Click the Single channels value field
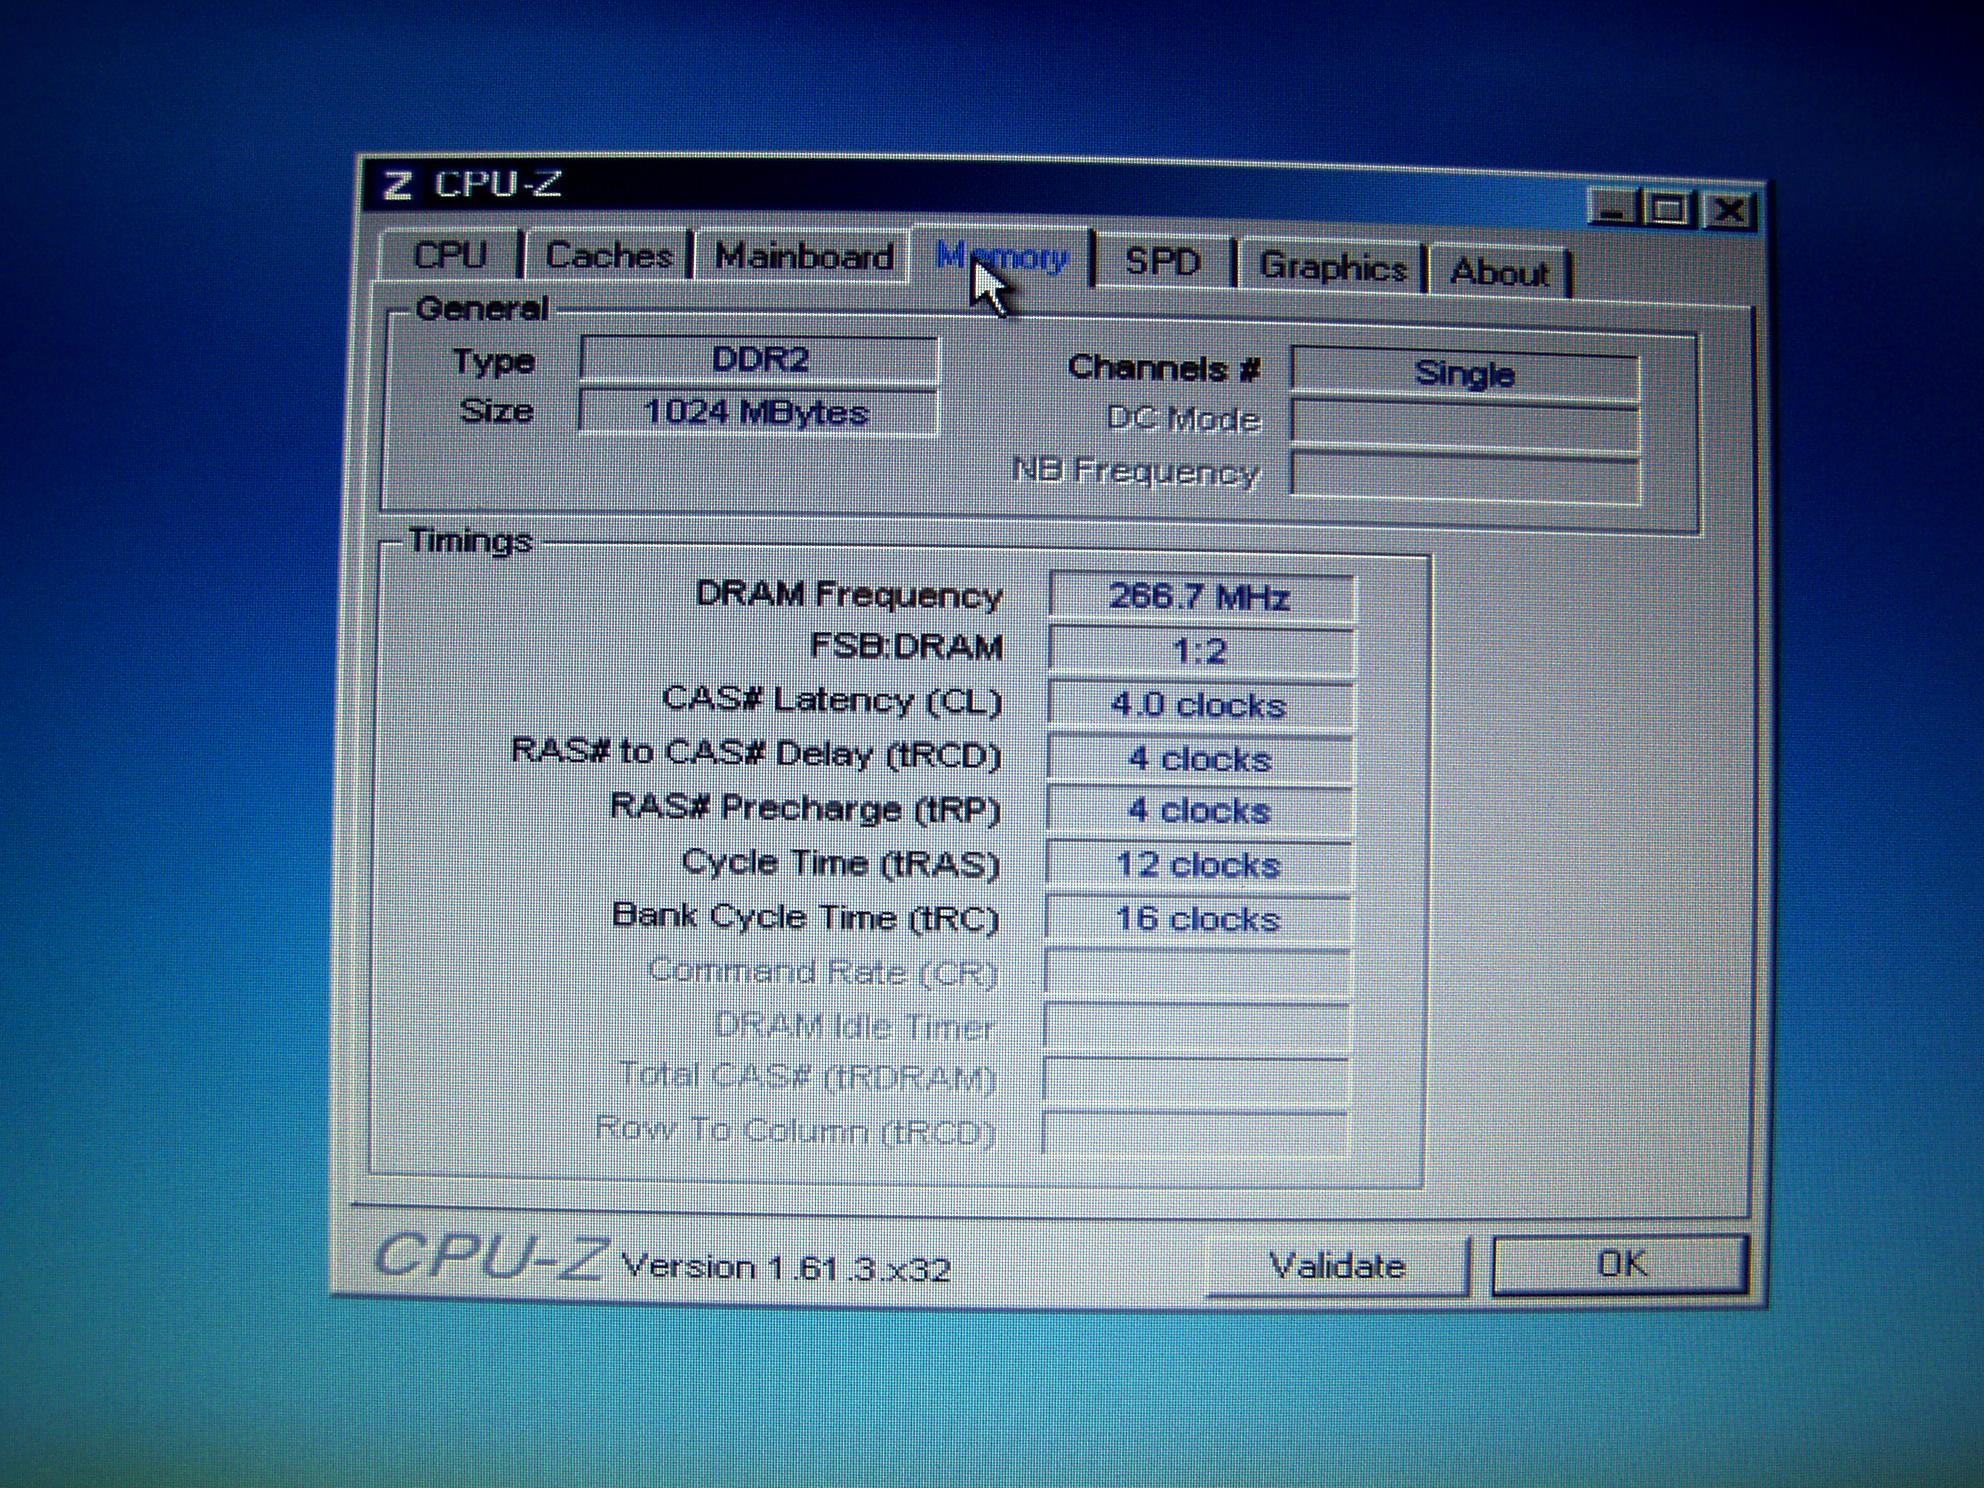This screenshot has height=1488, width=1984. 1465,373
